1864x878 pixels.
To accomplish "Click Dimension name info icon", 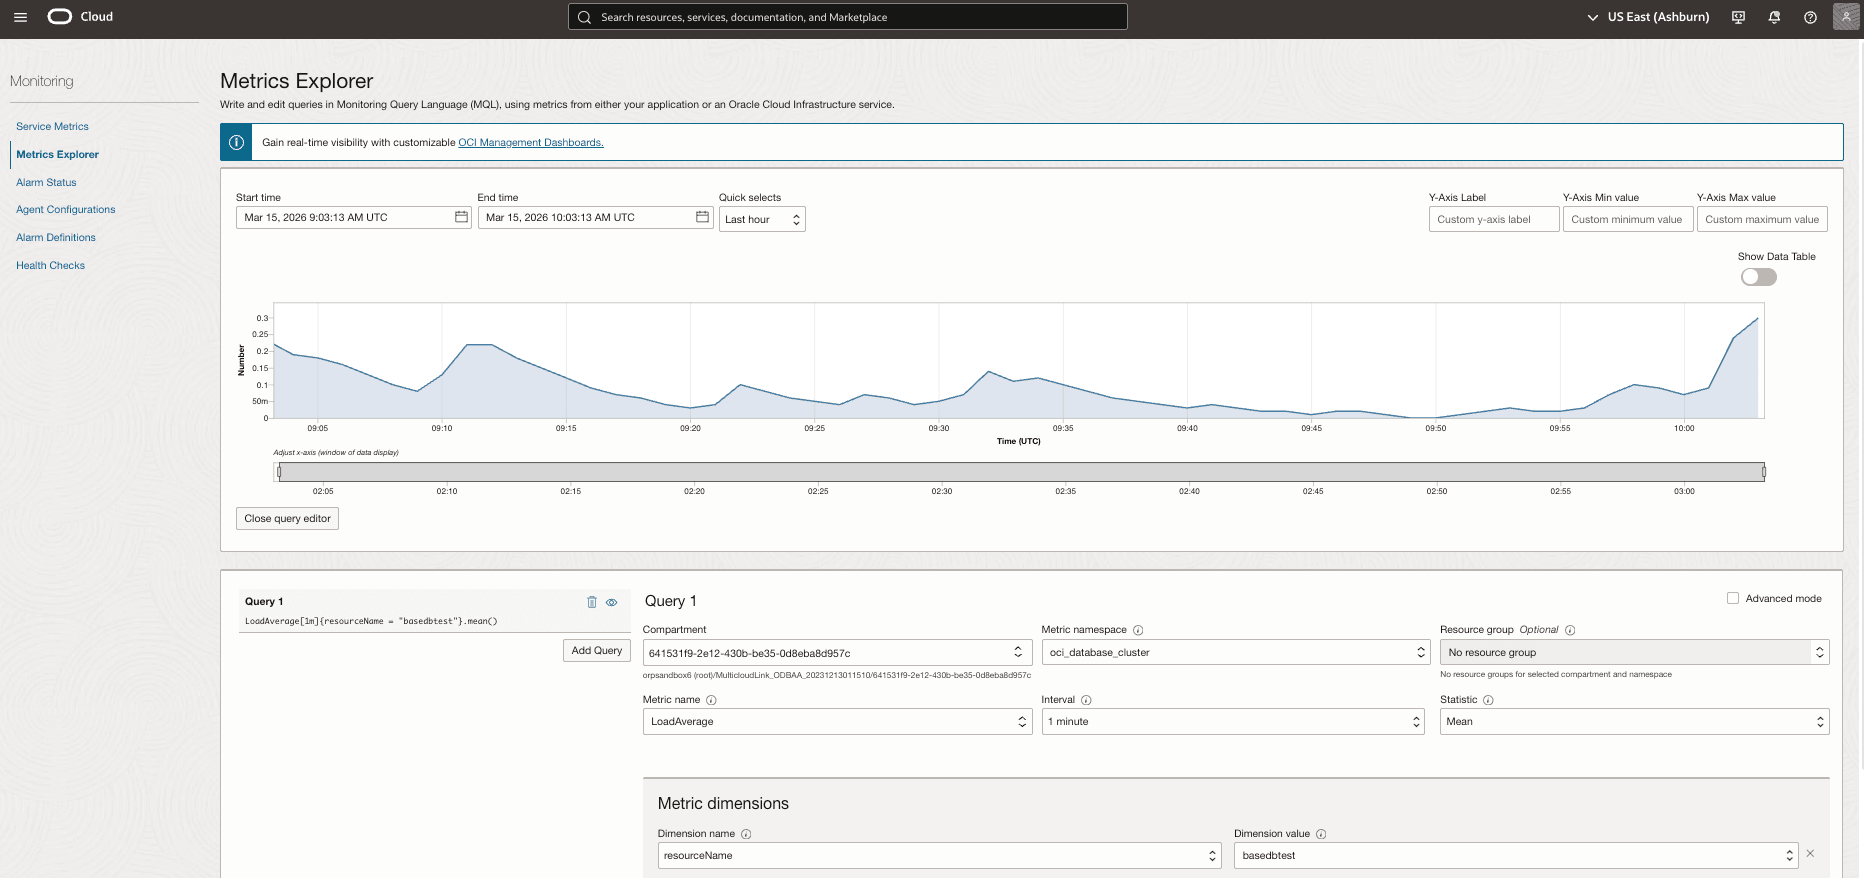I will (746, 834).
